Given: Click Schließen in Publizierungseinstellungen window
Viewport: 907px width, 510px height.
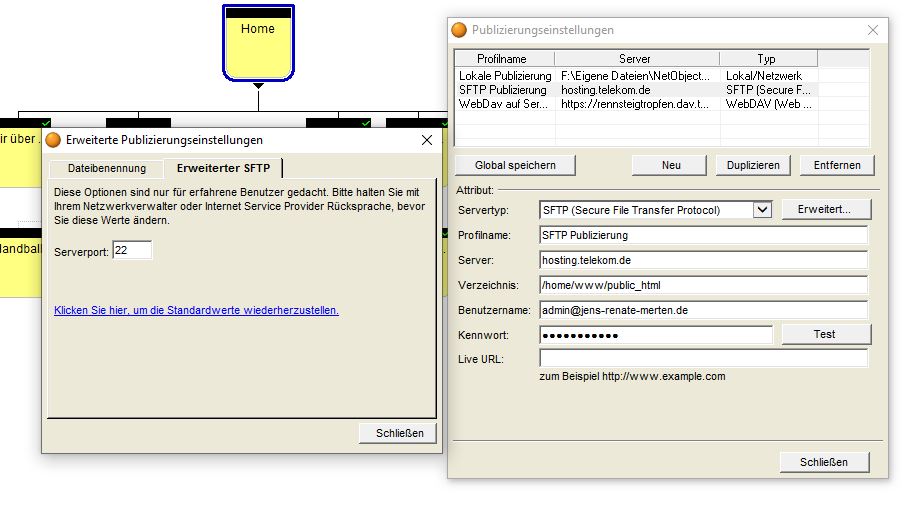Looking at the screenshot, I should click(824, 462).
